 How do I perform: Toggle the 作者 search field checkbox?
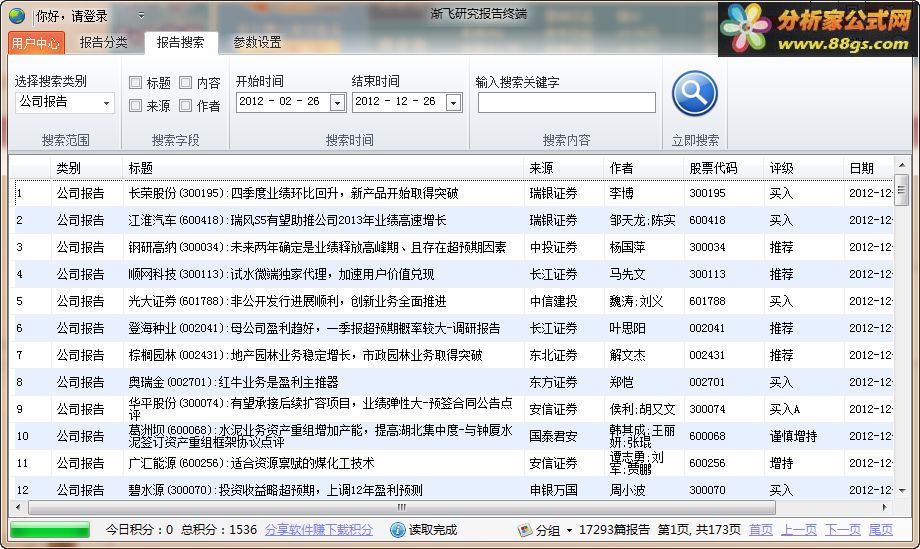click(185, 106)
